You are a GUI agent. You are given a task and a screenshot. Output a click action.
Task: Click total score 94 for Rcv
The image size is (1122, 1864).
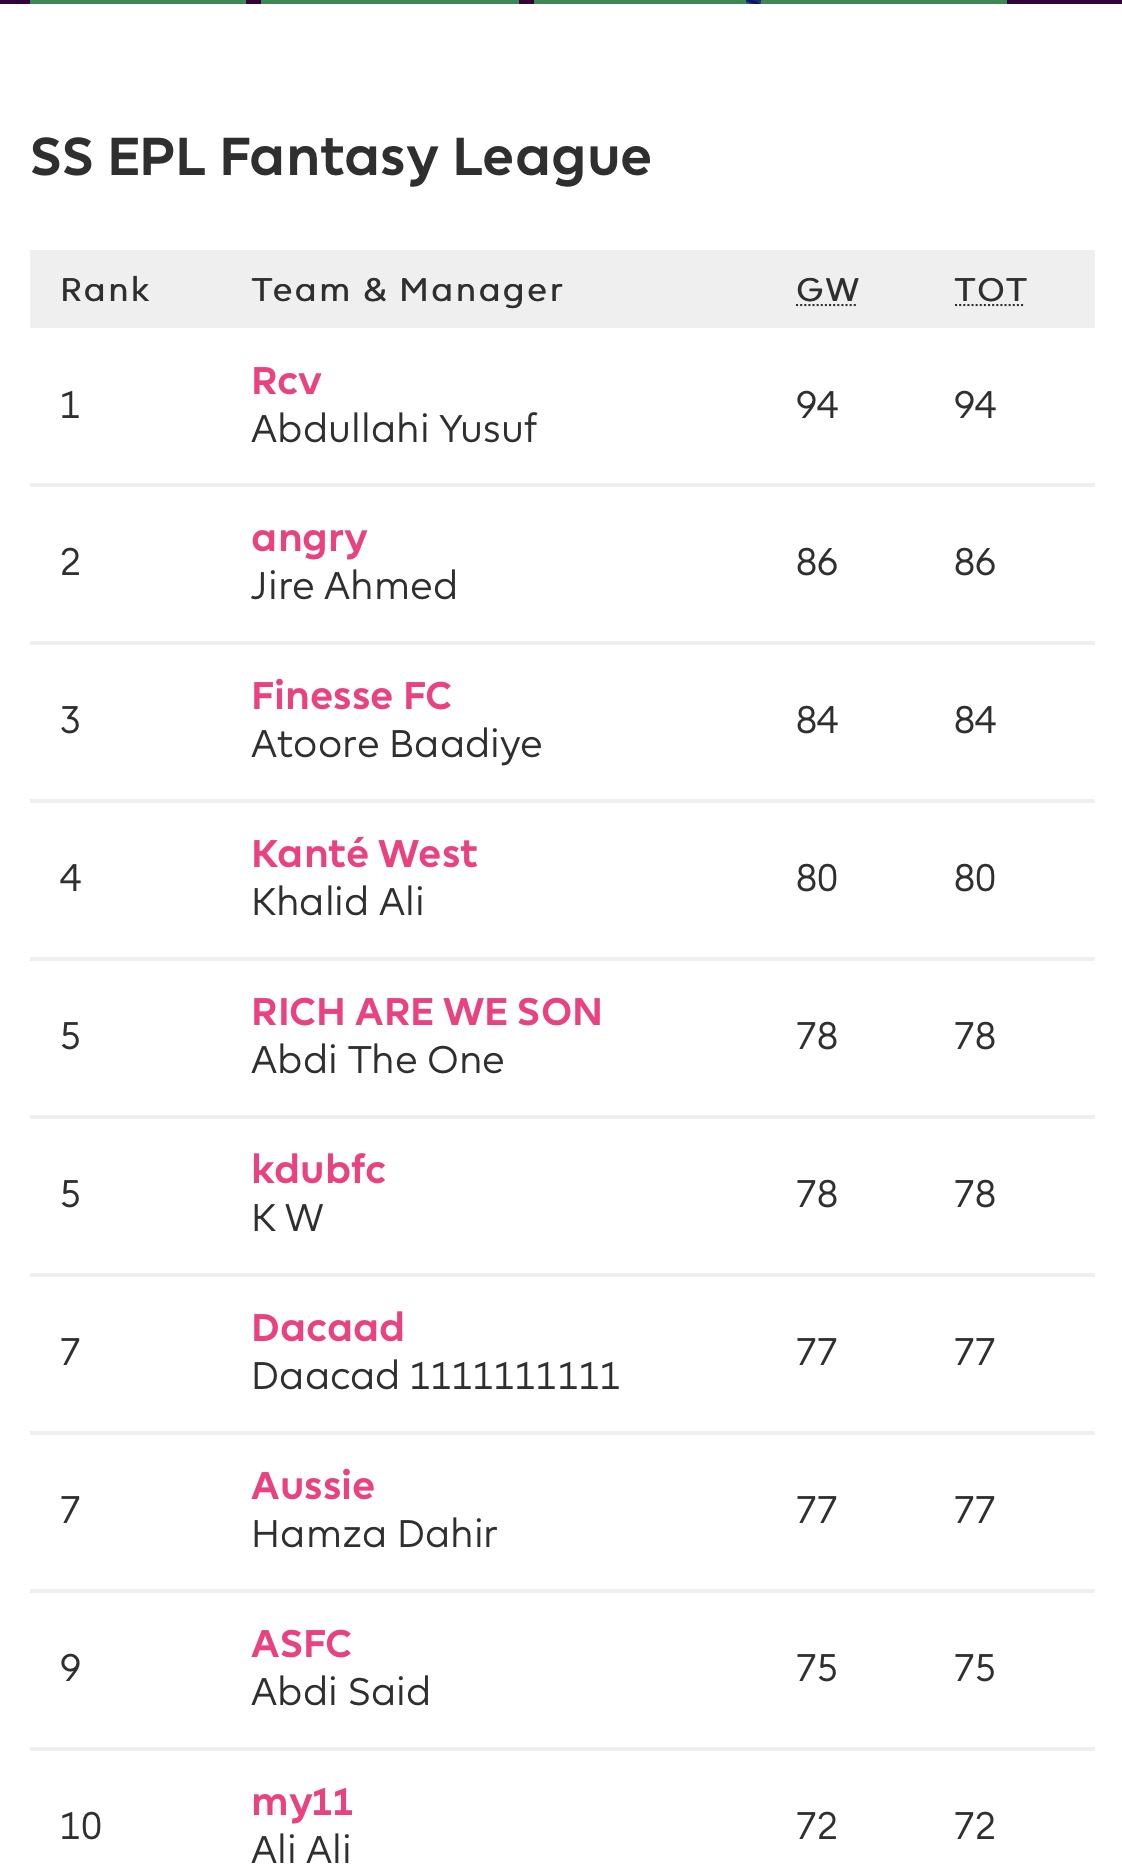pyautogui.click(x=975, y=405)
